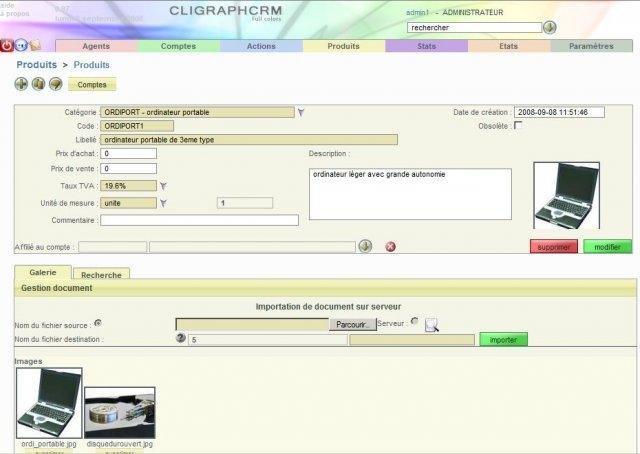
Task: Select the Serveur radio button
Action: click(x=414, y=322)
